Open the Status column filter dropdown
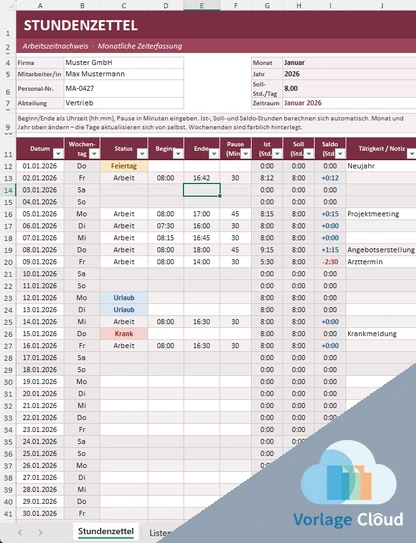Screen dimensions: 416x543 click(142, 153)
